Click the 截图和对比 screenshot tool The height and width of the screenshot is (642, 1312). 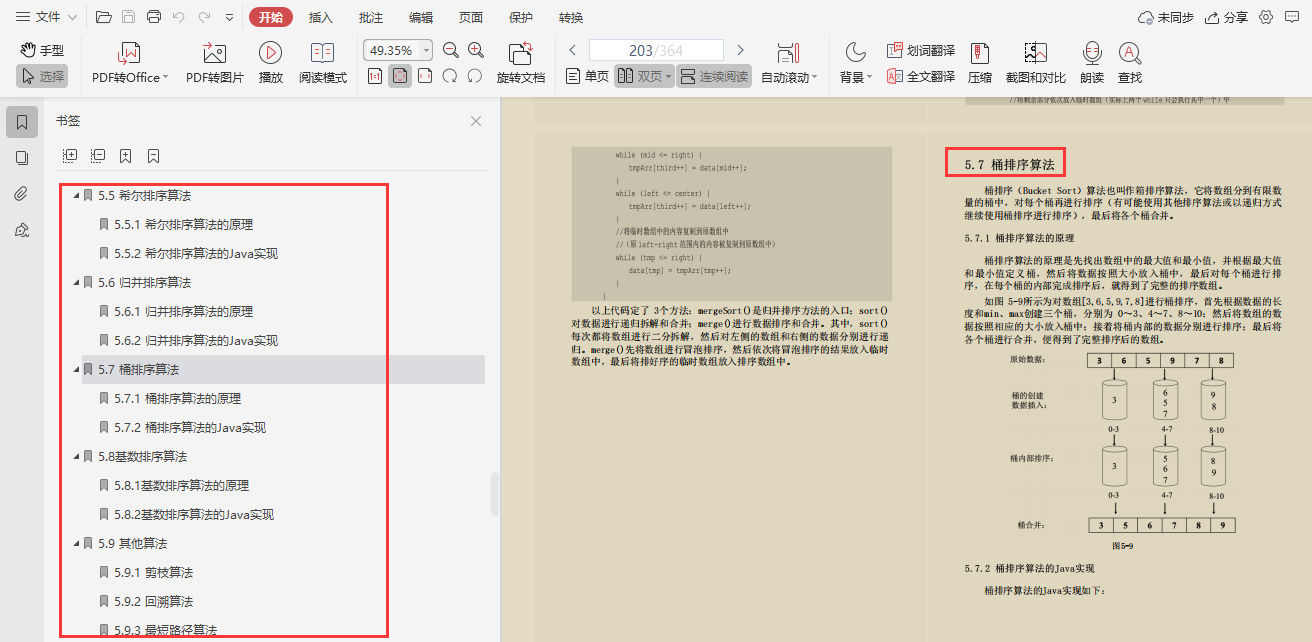pos(1035,65)
